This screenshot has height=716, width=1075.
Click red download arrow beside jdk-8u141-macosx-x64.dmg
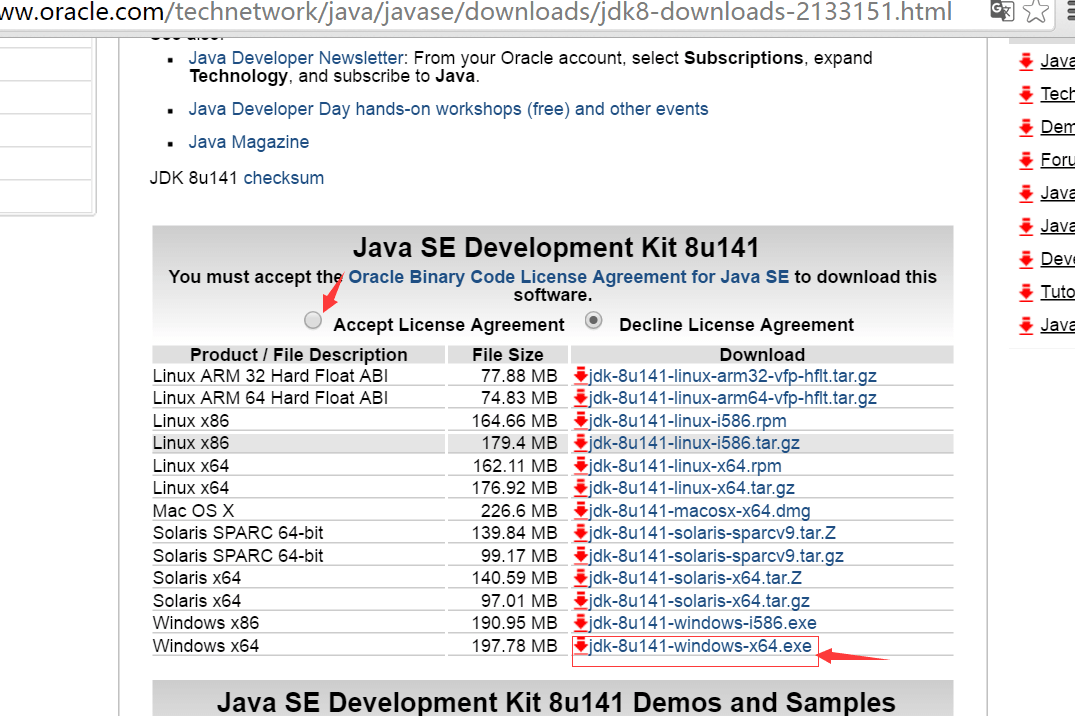tap(581, 511)
